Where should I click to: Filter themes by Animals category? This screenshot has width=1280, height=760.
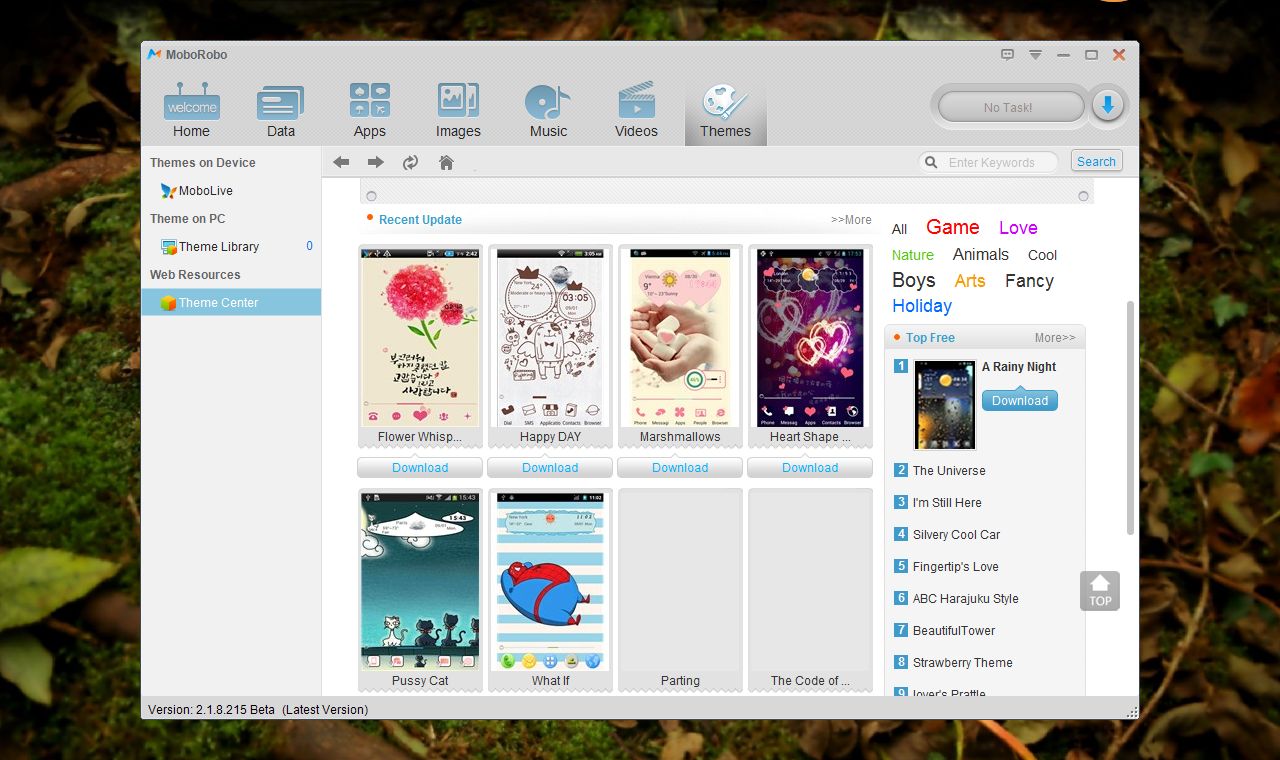[x=980, y=254]
